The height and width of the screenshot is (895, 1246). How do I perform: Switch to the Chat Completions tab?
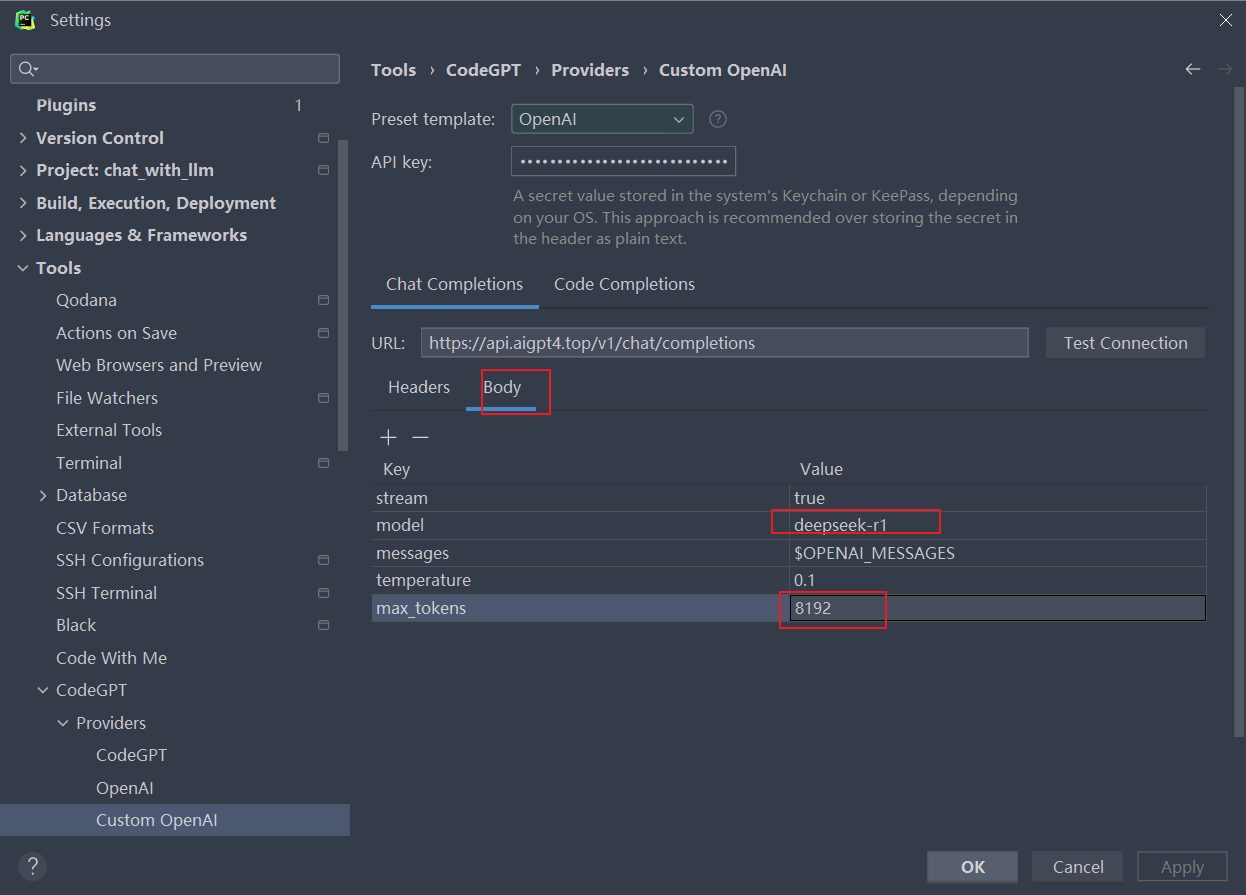[455, 284]
